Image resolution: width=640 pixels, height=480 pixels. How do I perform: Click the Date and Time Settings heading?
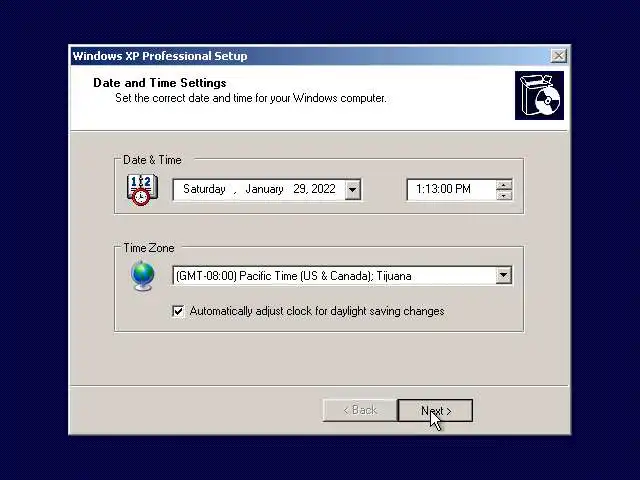tap(160, 83)
